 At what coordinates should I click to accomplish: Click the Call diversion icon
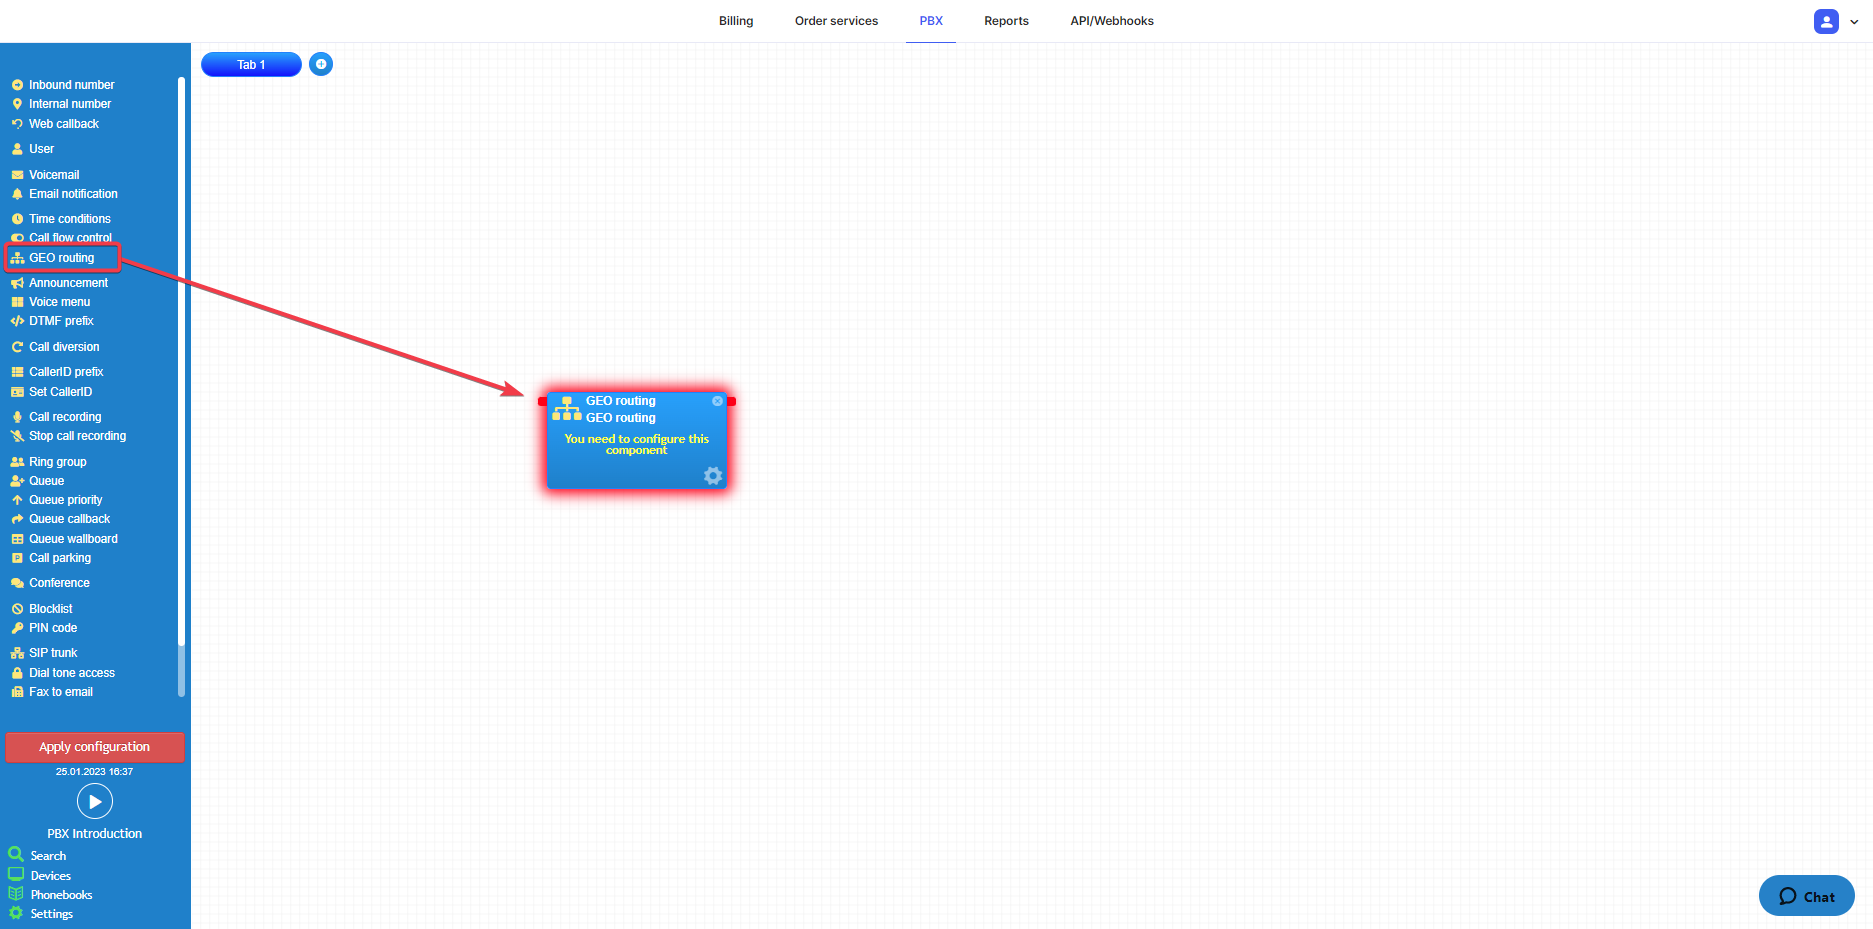point(17,347)
